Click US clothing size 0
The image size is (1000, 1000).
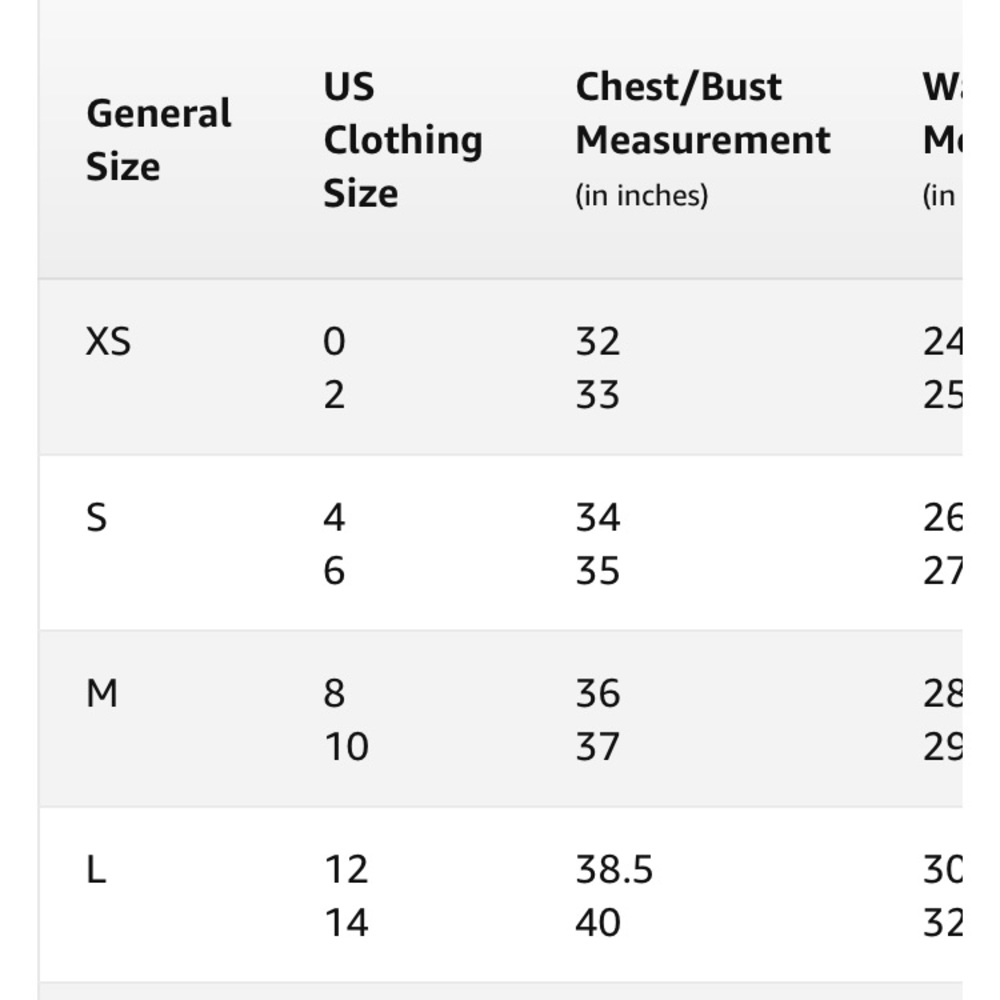click(x=334, y=342)
